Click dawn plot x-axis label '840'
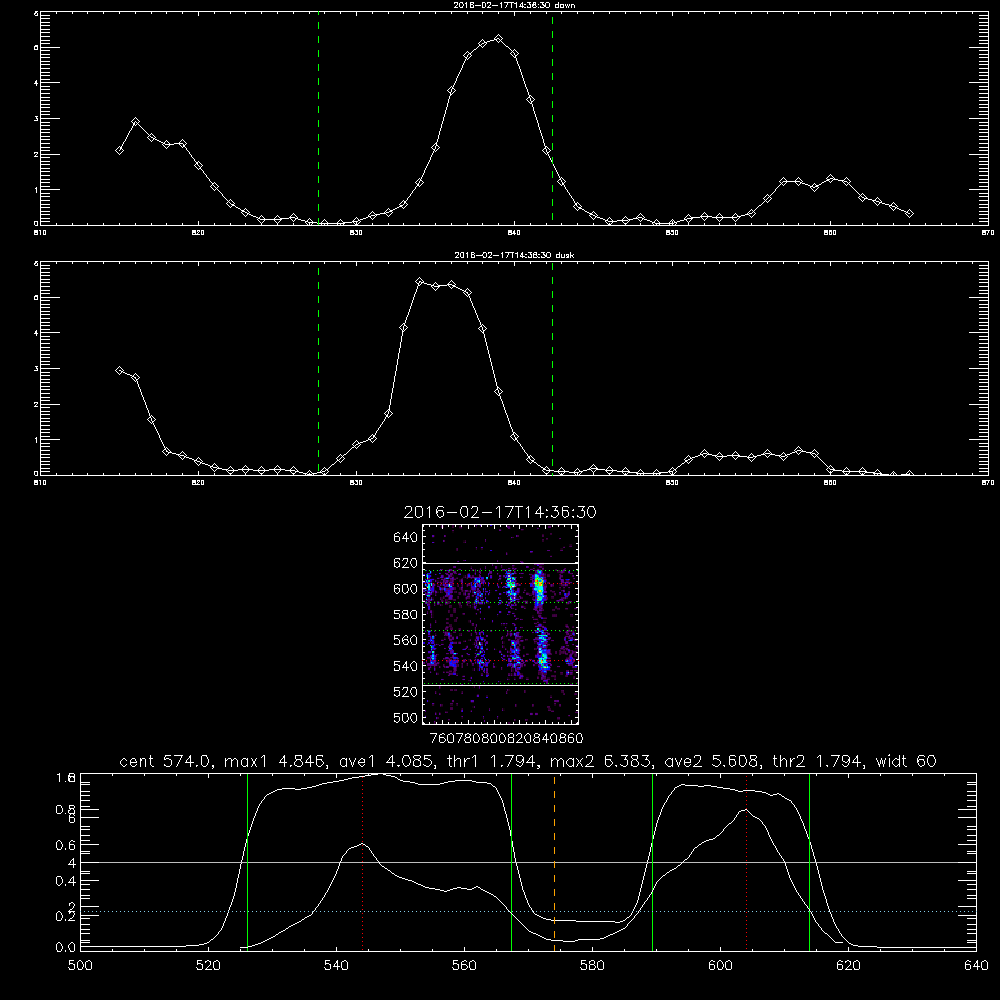The image size is (1000, 1000). tap(514, 233)
